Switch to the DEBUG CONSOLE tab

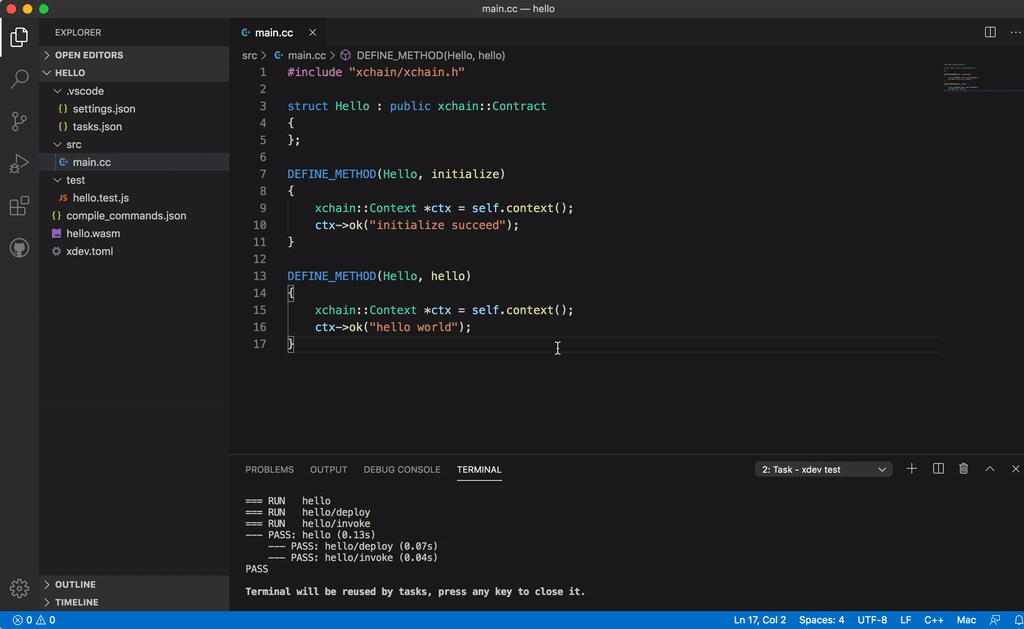pyautogui.click(x=402, y=470)
